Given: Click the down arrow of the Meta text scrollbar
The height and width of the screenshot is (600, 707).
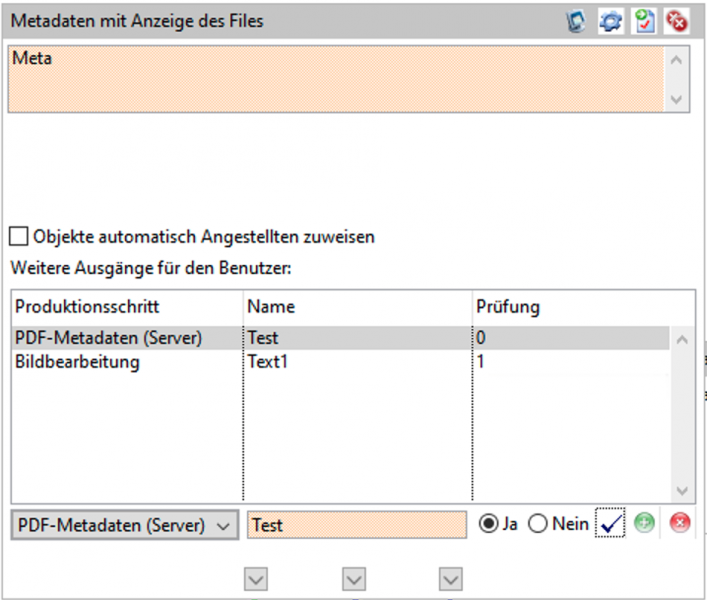Looking at the screenshot, I should (x=677, y=99).
